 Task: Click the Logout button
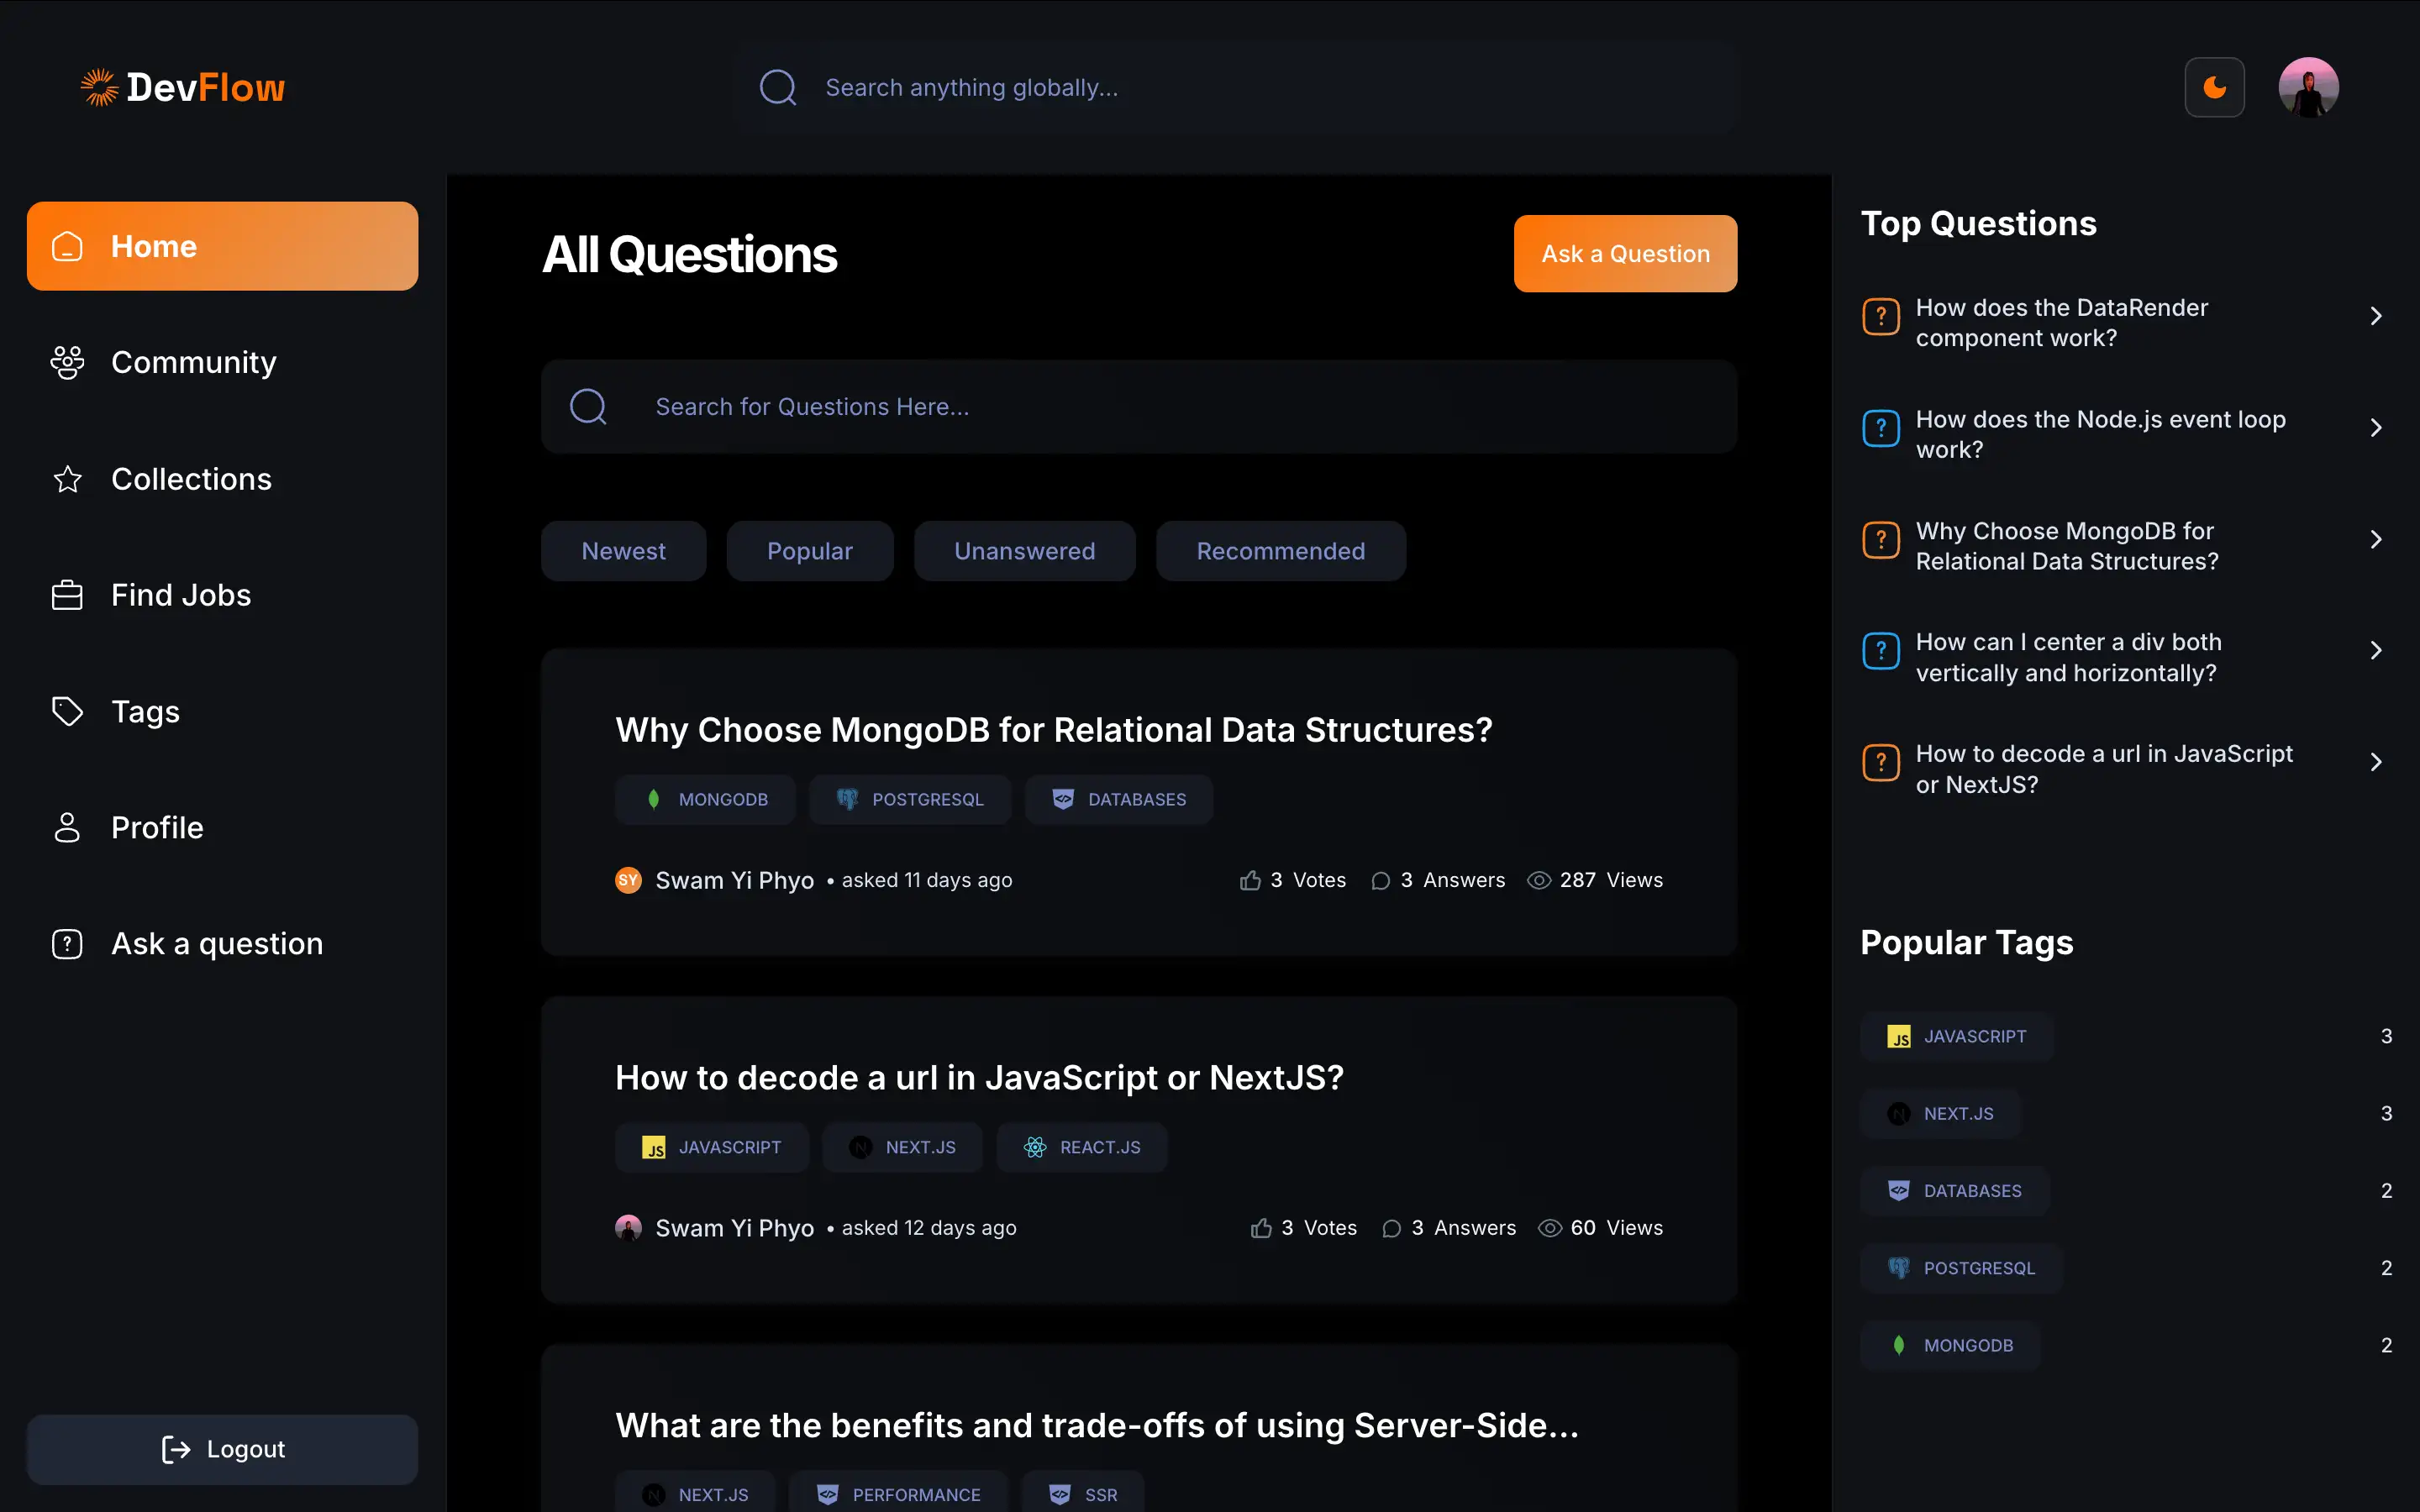point(222,1448)
